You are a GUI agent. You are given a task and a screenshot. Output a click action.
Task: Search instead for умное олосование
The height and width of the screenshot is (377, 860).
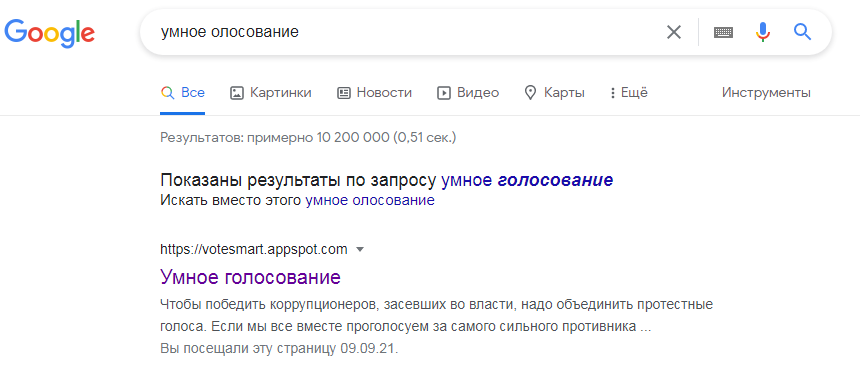[x=370, y=200]
